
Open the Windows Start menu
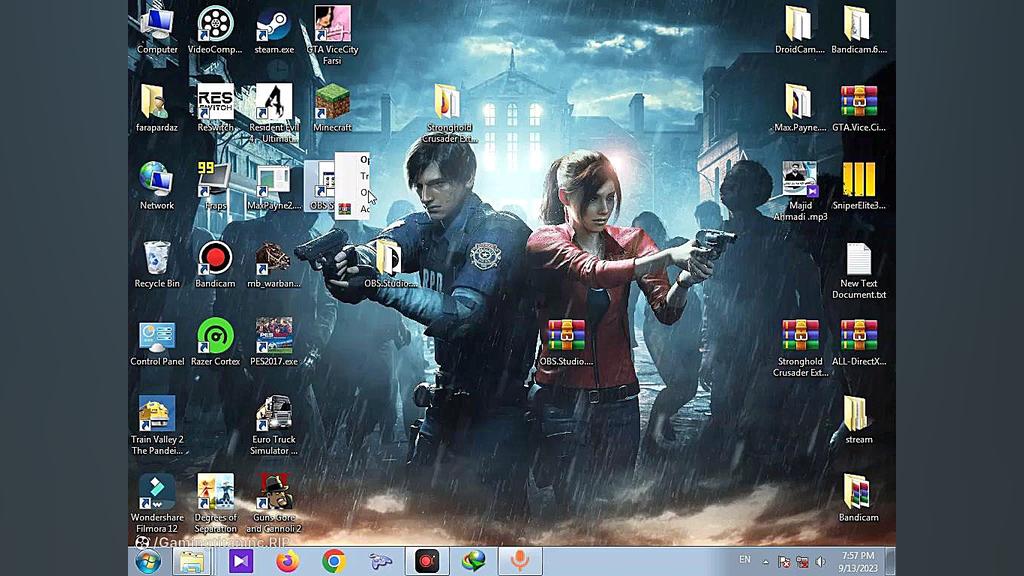149,562
